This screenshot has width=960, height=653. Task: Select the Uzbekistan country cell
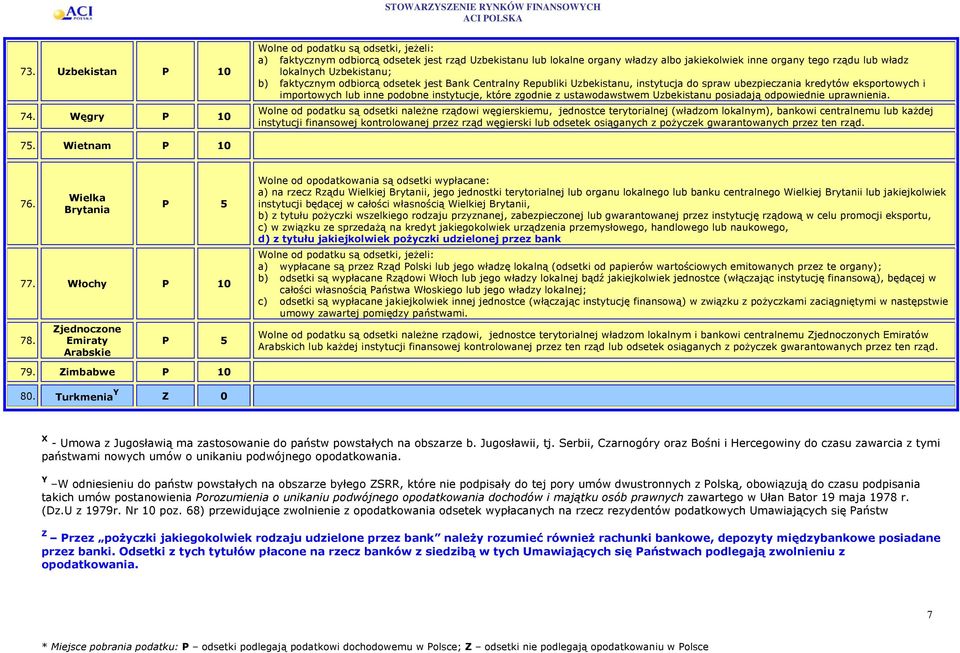point(87,72)
